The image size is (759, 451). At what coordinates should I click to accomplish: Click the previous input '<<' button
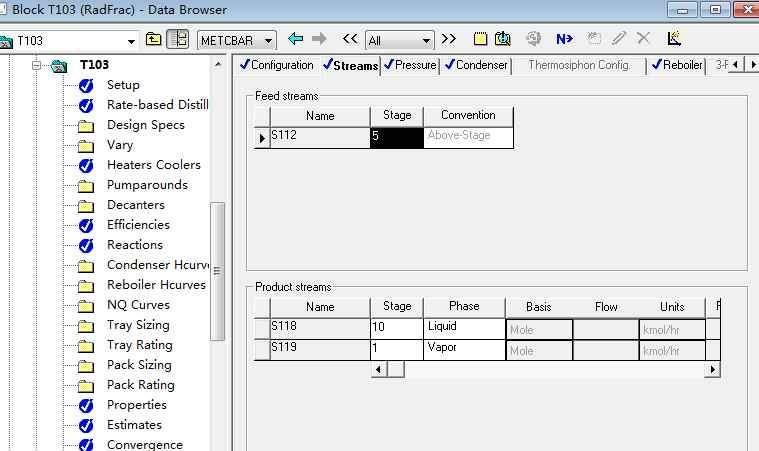click(349, 39)
